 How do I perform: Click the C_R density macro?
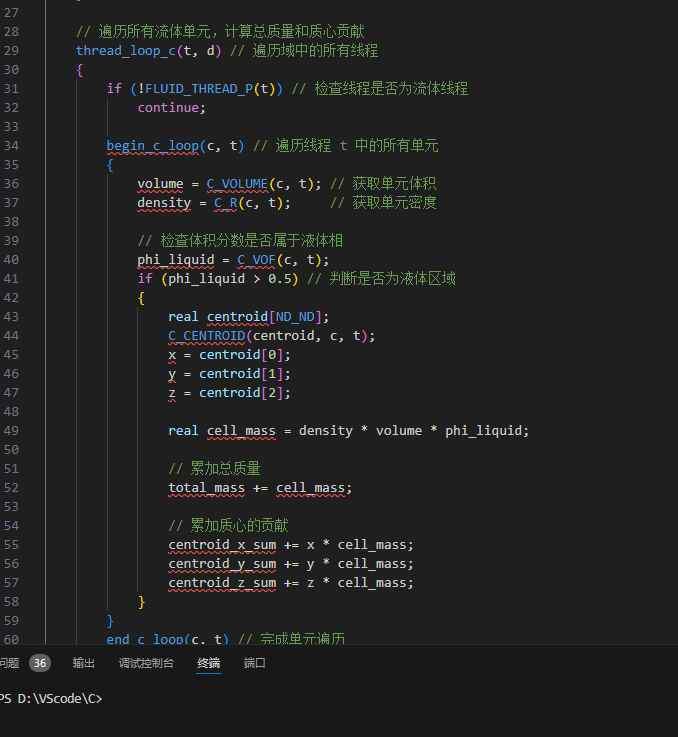click(x=225, y=203)
